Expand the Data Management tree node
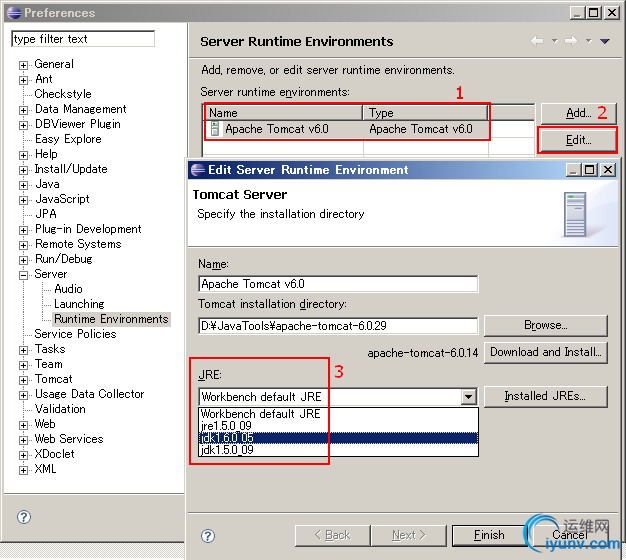Screen dimensions: 626x560 tap(24, 110)
